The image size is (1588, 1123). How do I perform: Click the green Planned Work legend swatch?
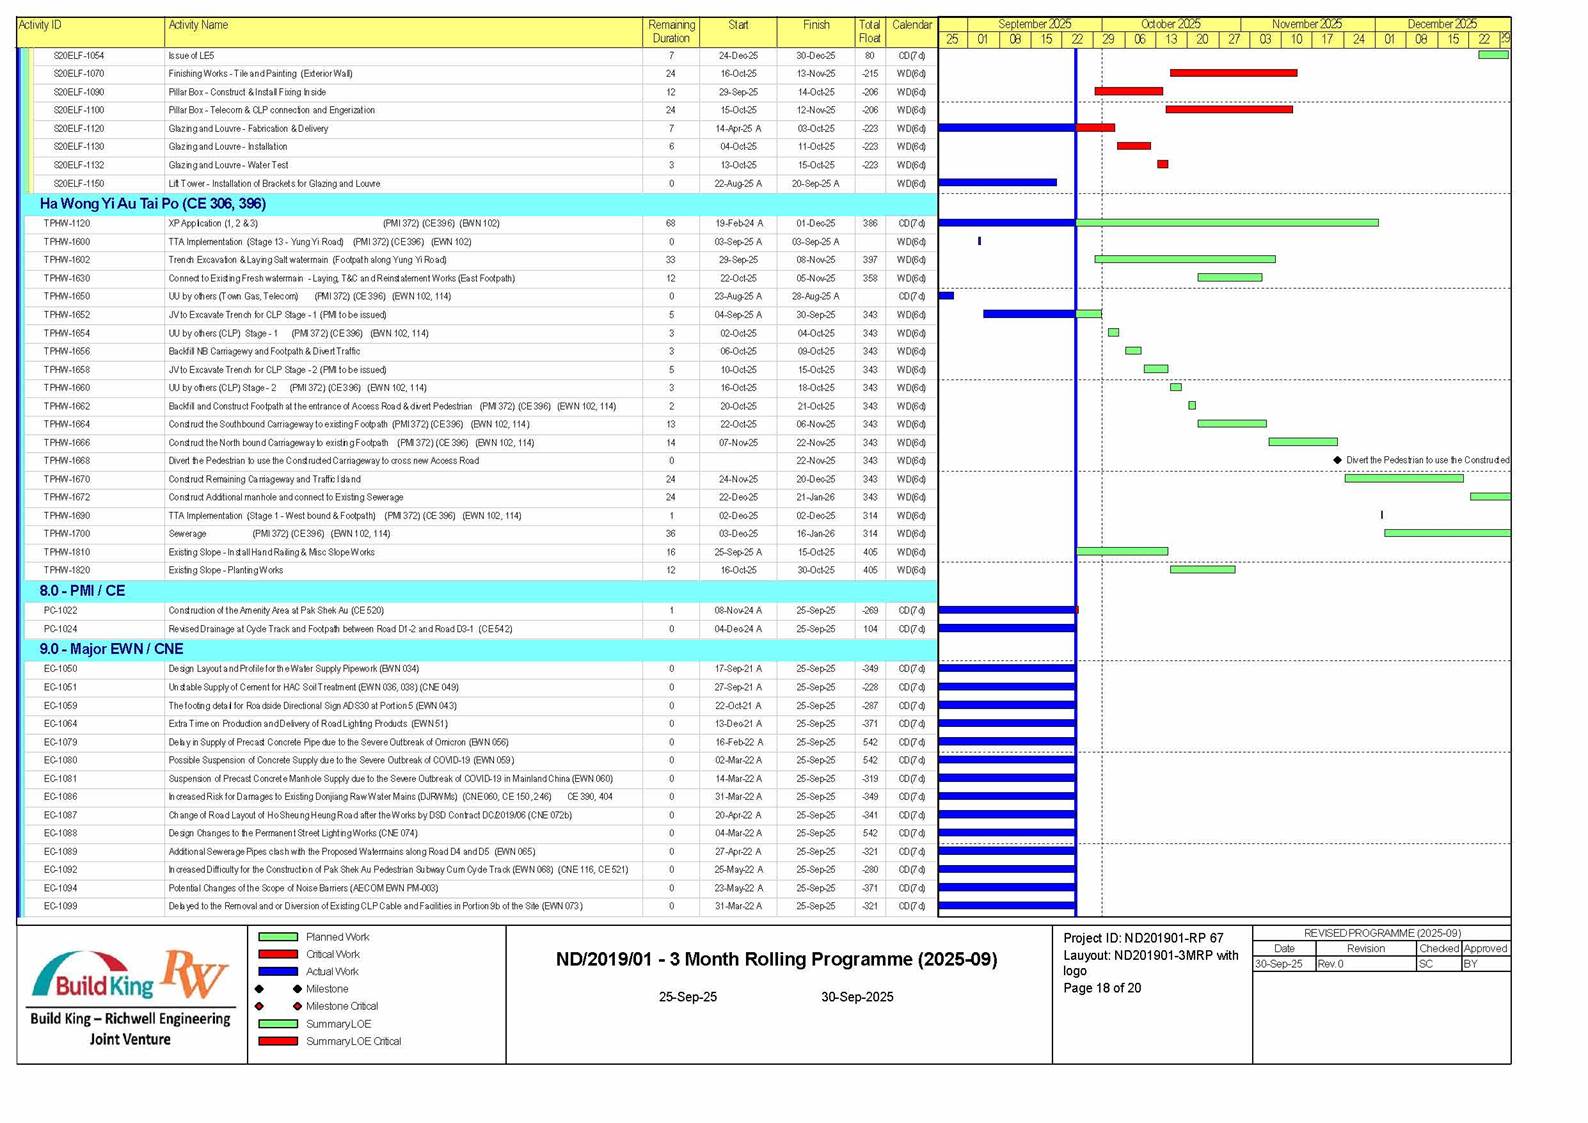click(x=278, y=937)
